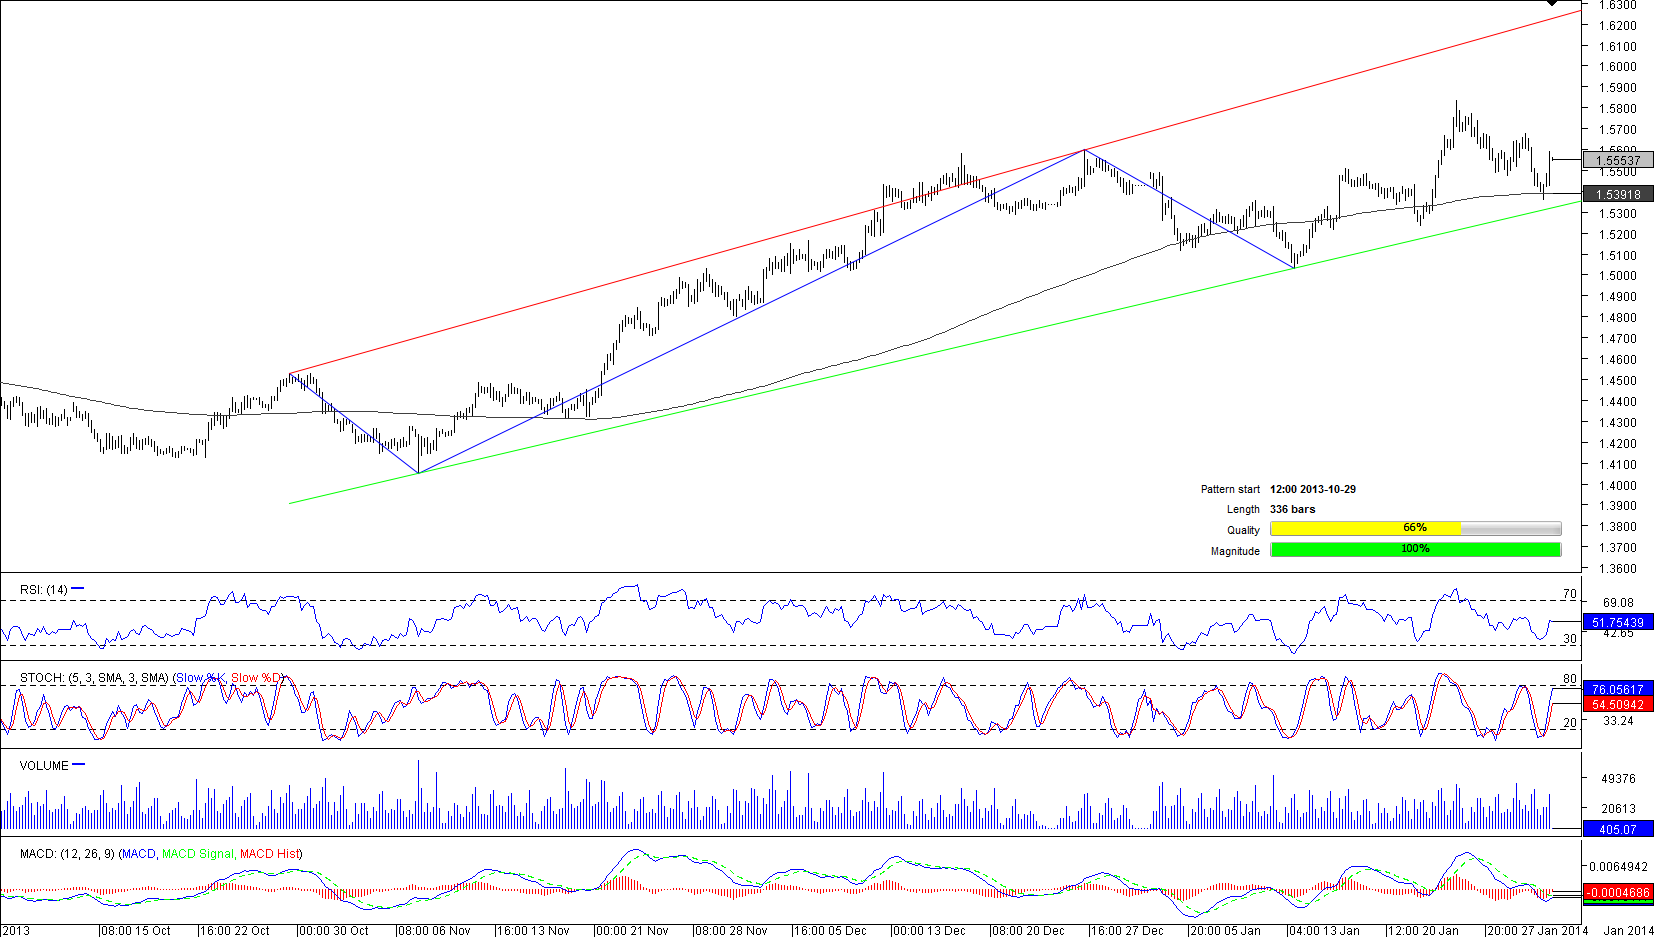
Task: Click the yellow Quality 66% bar
Action: coord(1365,528)
